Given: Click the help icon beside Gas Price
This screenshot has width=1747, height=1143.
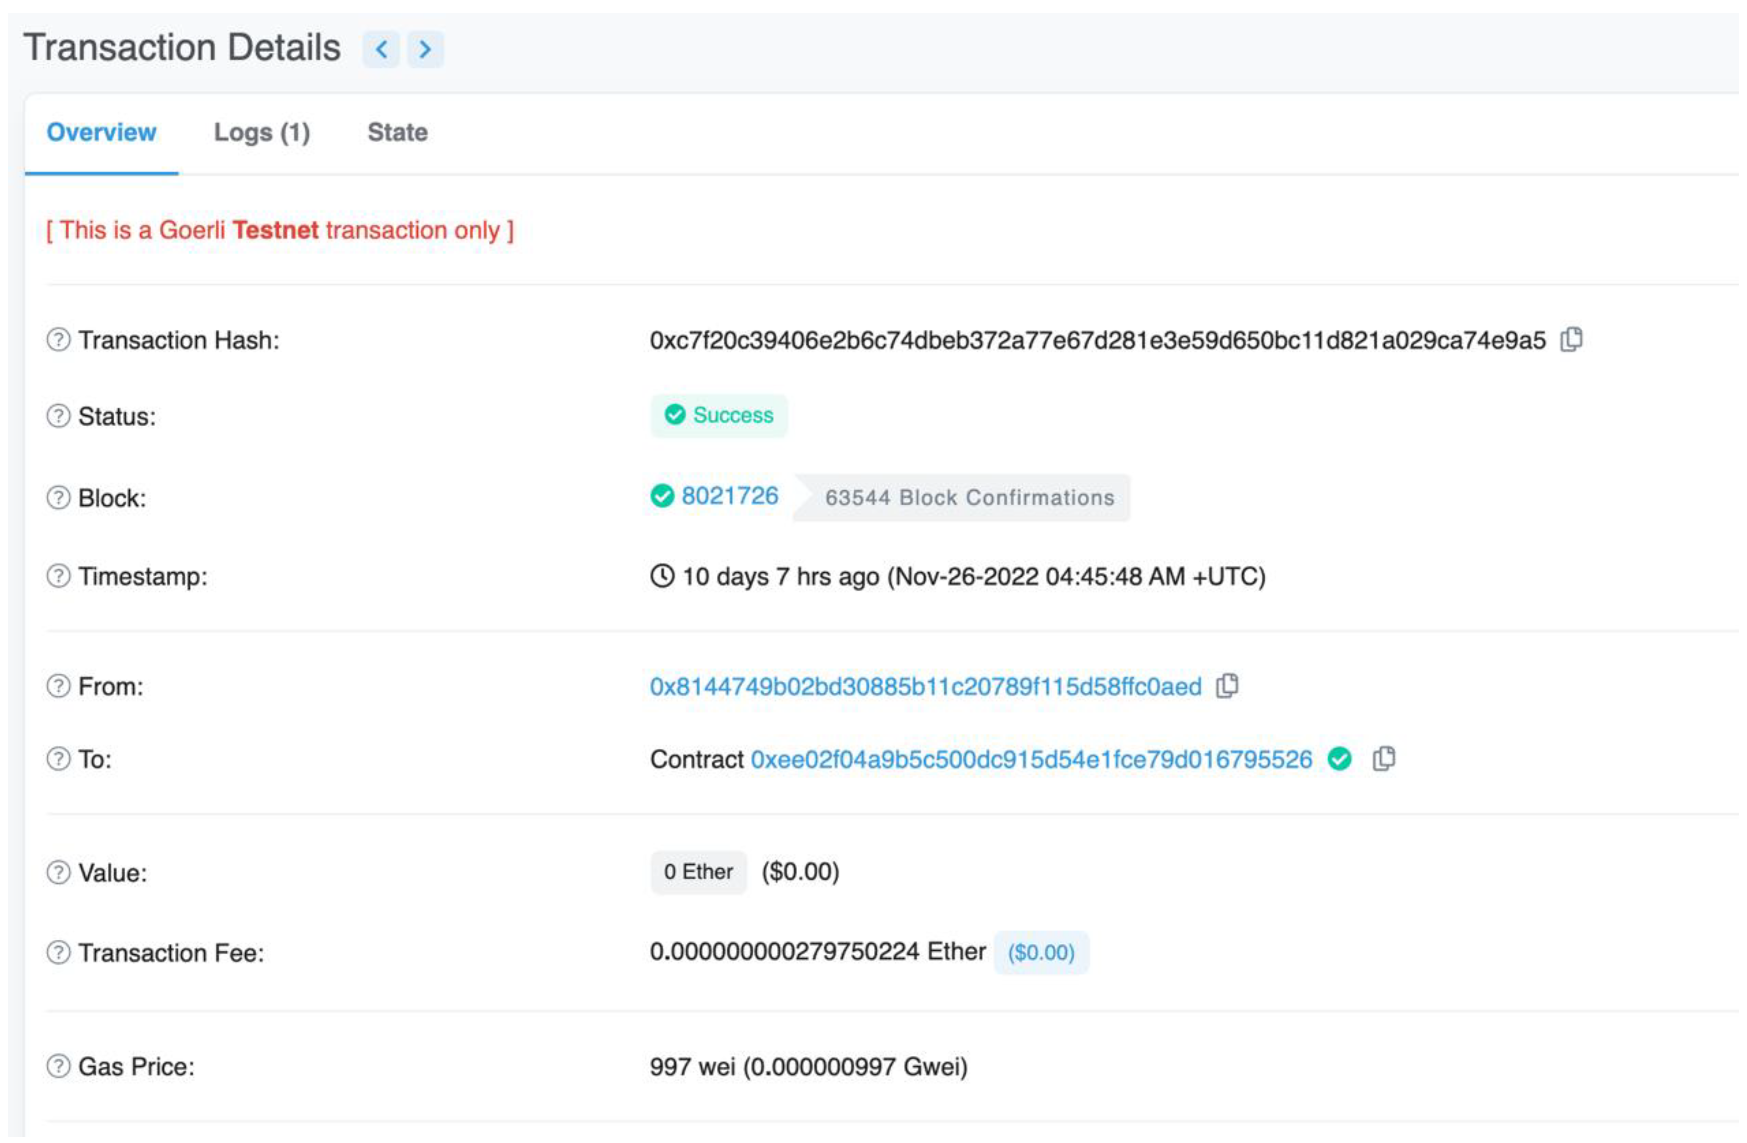Looking at the screenshot, I should click(59, 1066).
